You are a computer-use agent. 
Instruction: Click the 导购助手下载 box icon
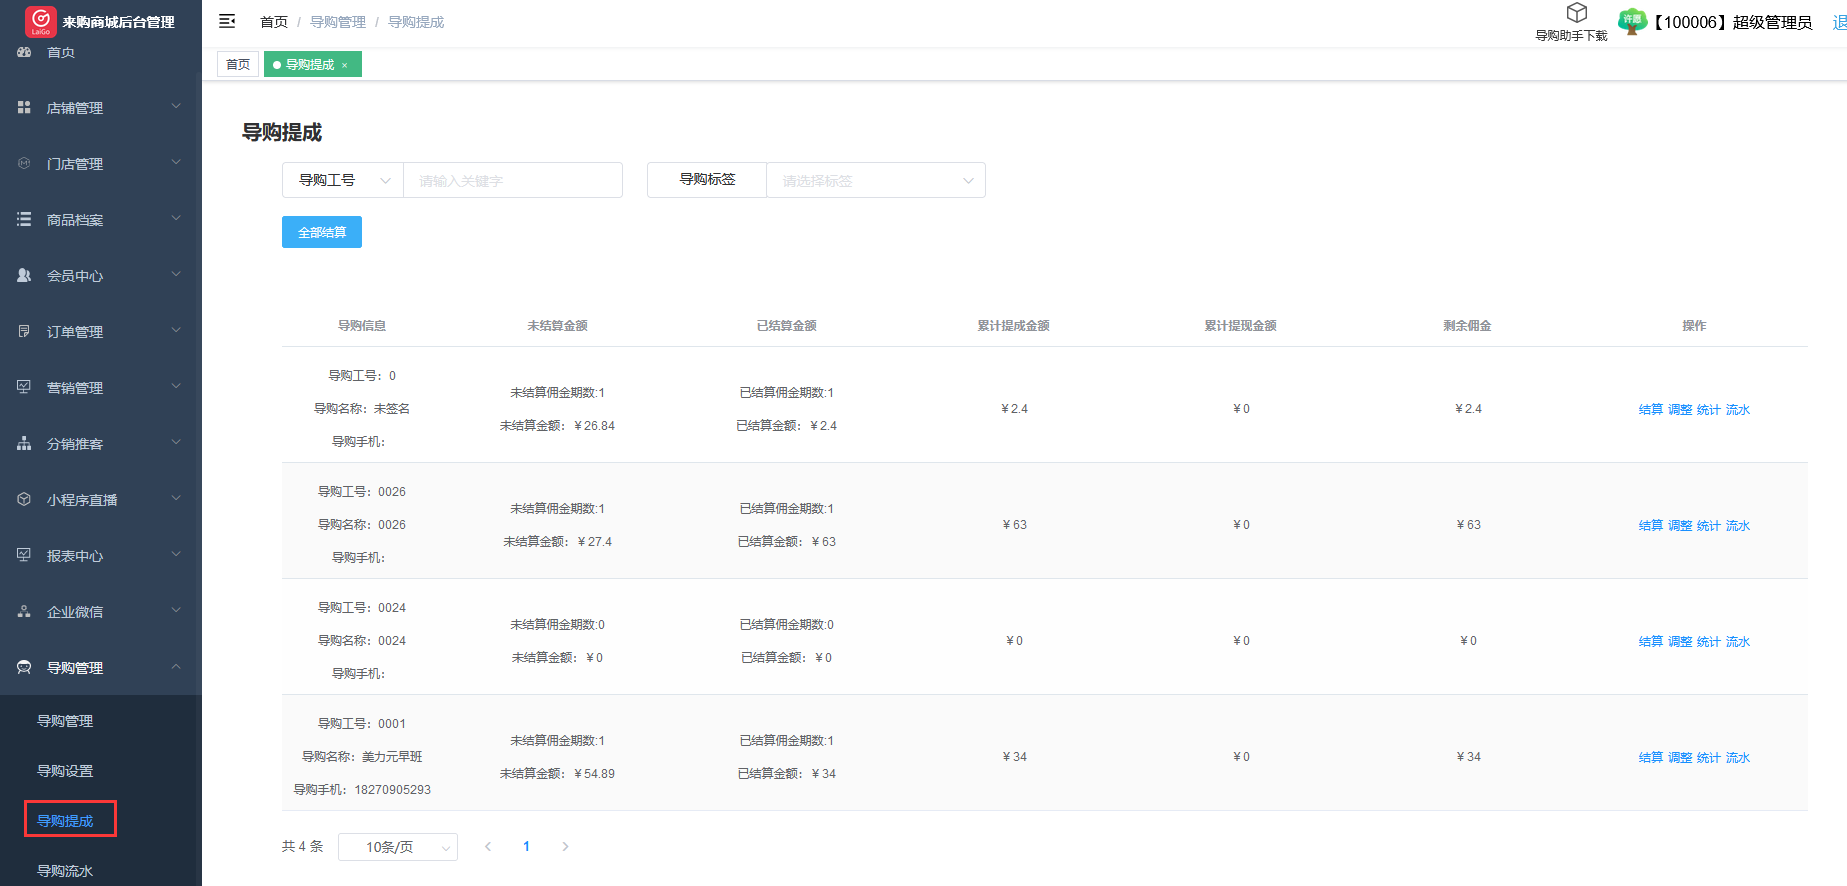1577,13
